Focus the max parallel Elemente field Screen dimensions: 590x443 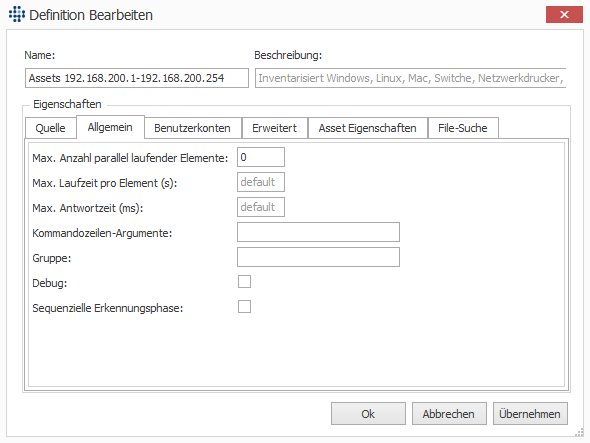(x=261, y=157)
